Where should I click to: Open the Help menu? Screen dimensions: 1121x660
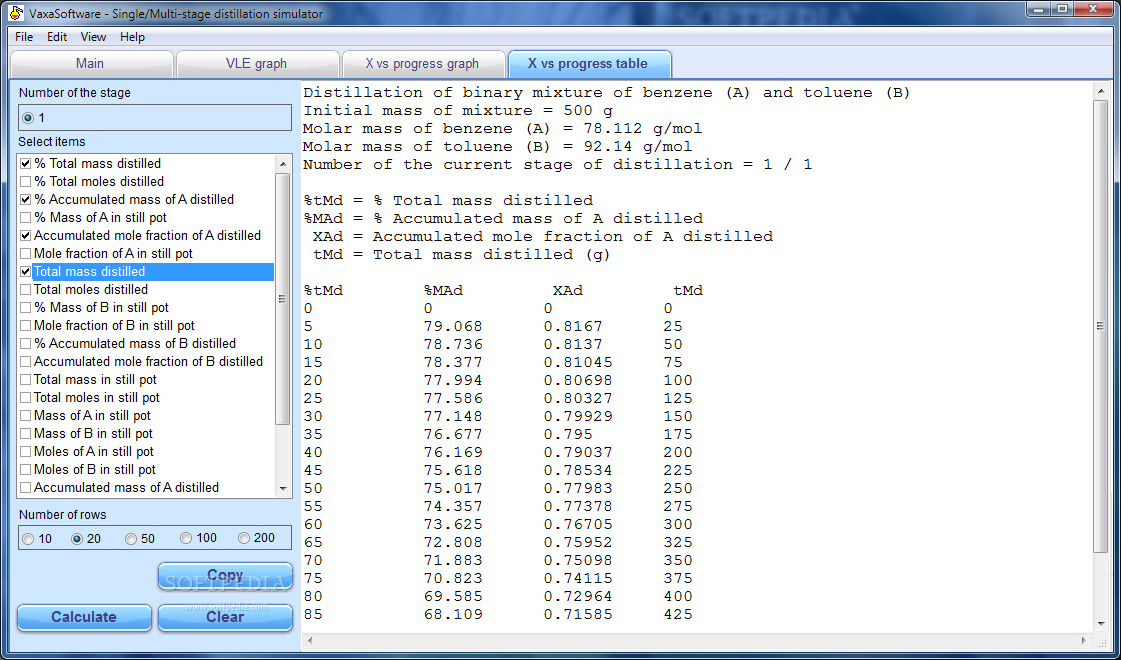[132, 37]
